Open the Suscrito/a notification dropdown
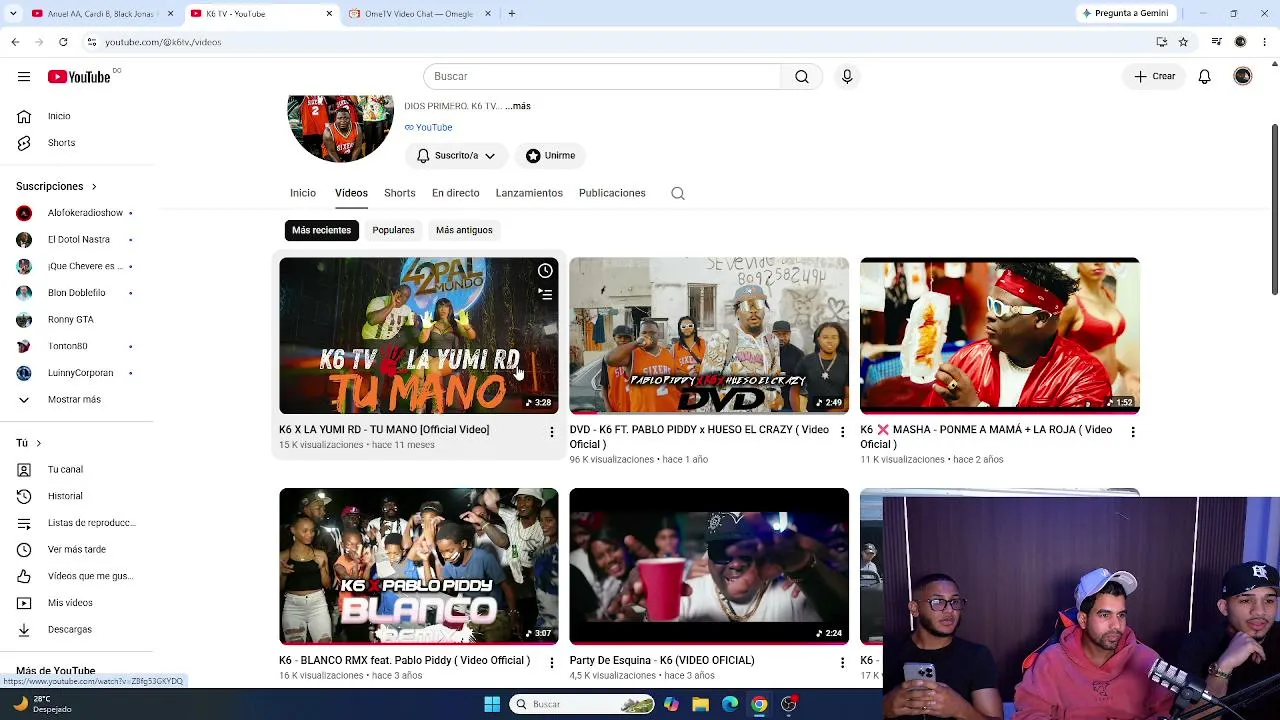 point(456,156)
